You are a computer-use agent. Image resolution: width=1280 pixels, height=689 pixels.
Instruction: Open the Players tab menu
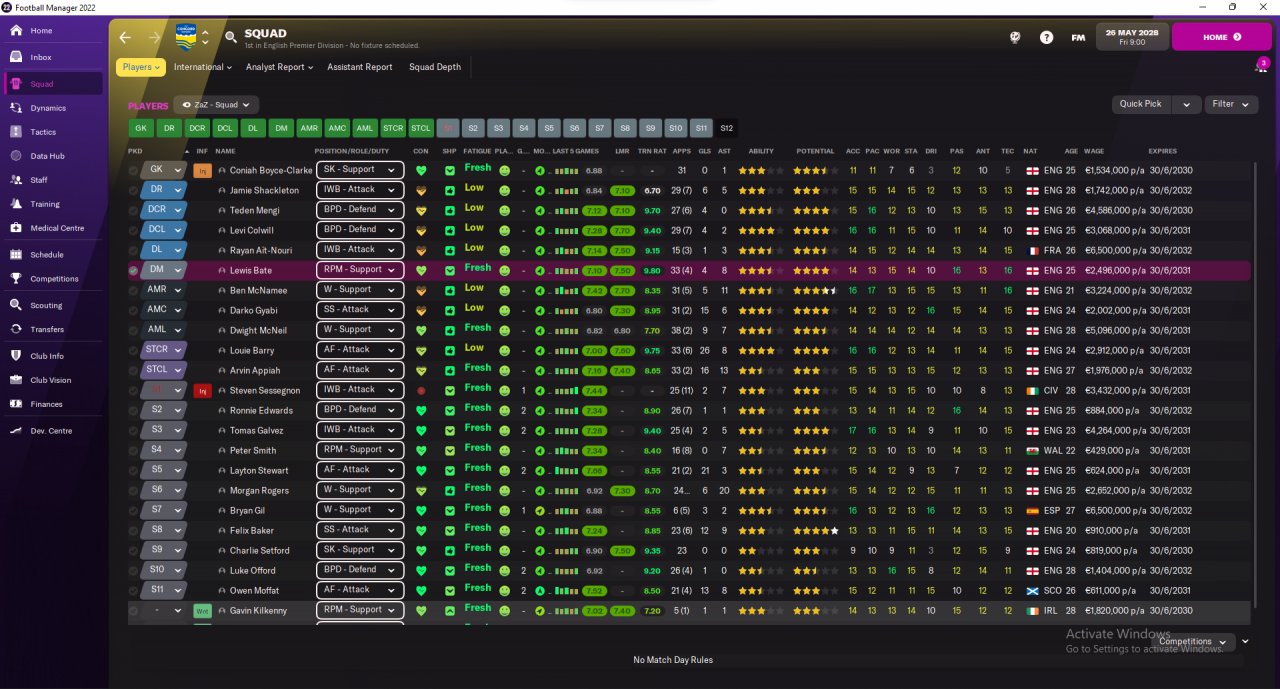141,67
